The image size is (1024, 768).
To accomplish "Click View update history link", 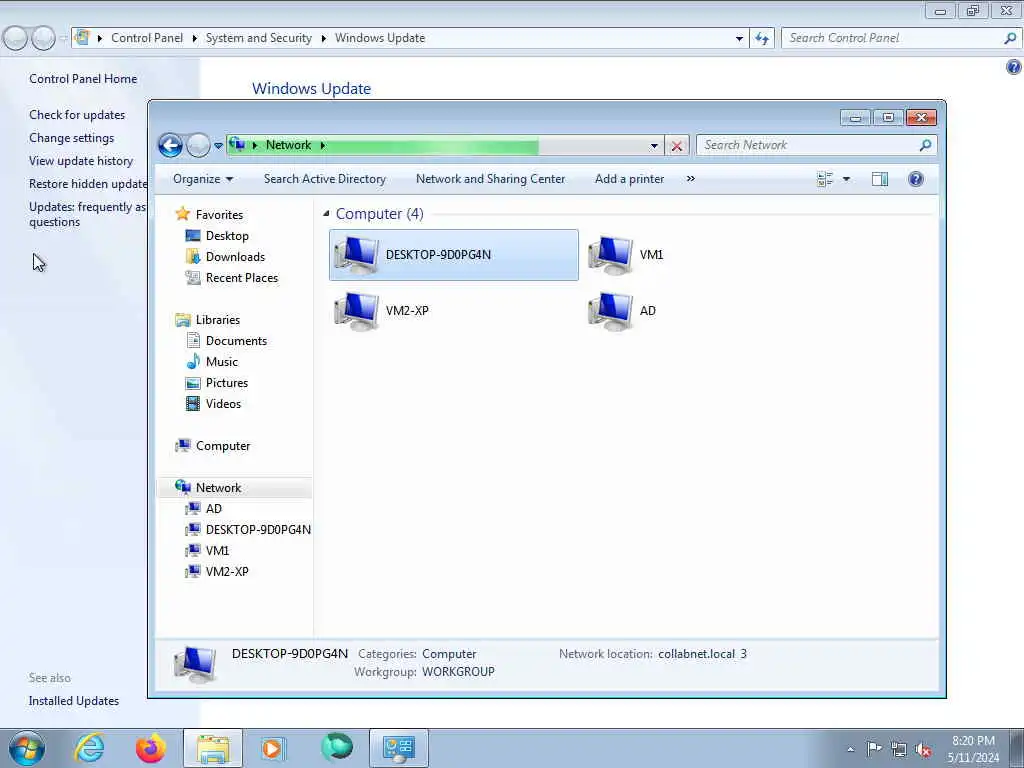I will pos(81,161).
